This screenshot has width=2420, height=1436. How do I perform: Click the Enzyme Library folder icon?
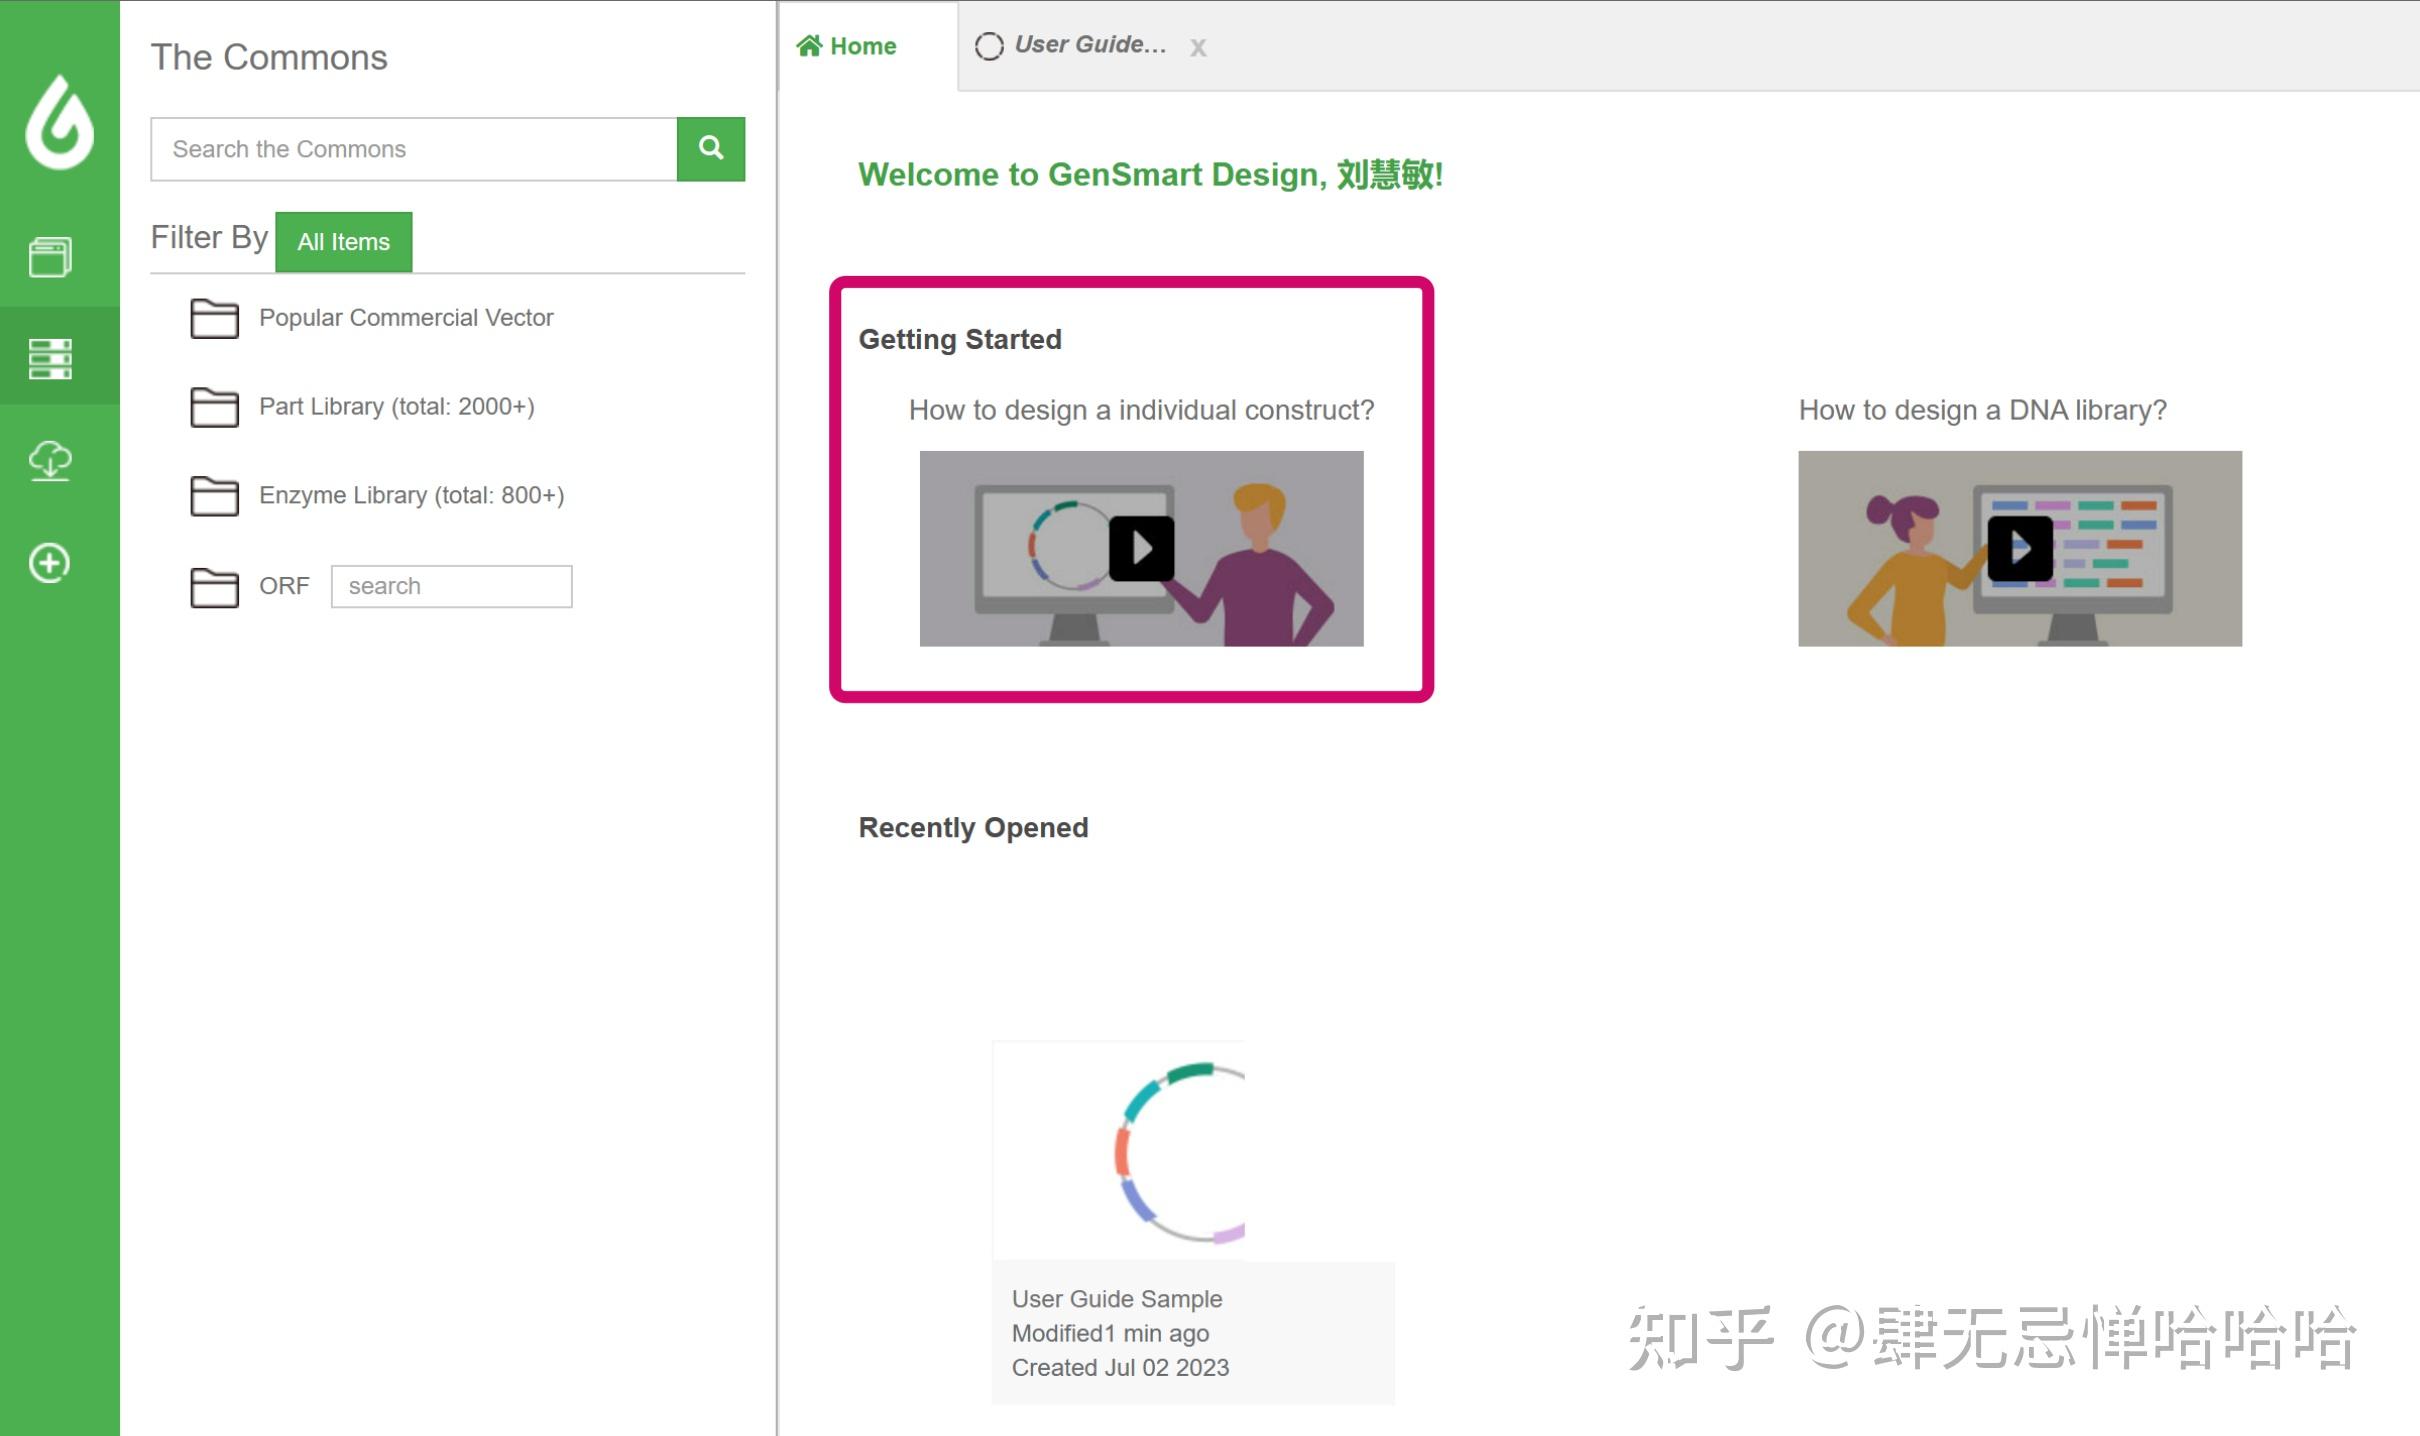coord(214,496)
